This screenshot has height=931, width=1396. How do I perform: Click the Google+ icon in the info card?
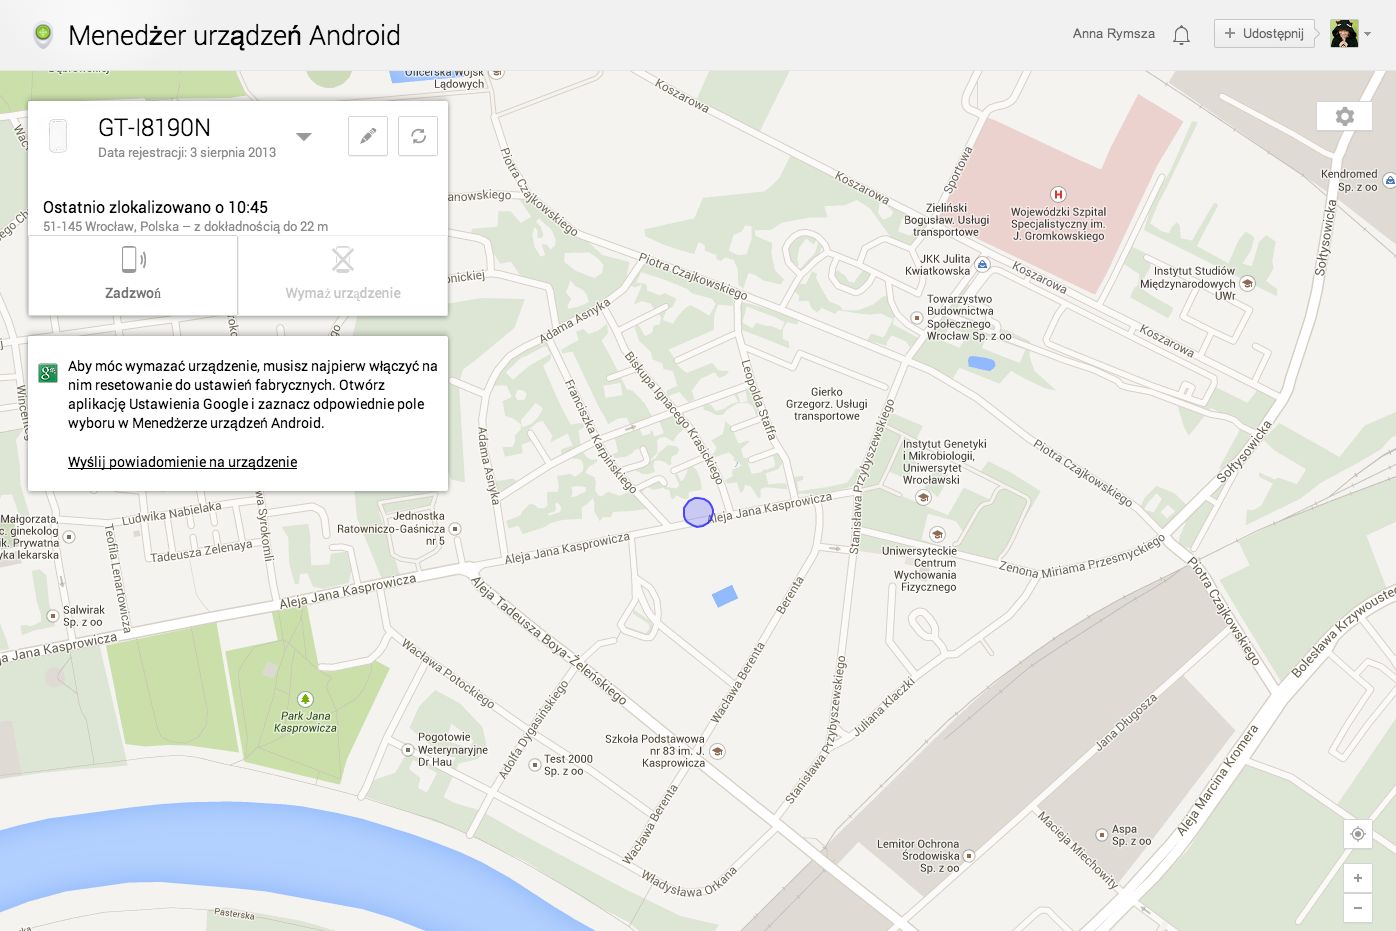(x=48, y=373)
